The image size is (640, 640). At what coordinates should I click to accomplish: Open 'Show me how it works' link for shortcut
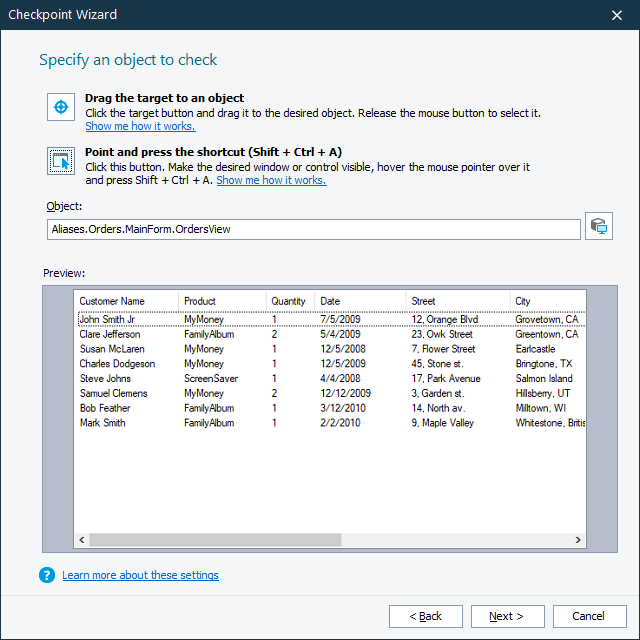[271, 181]
